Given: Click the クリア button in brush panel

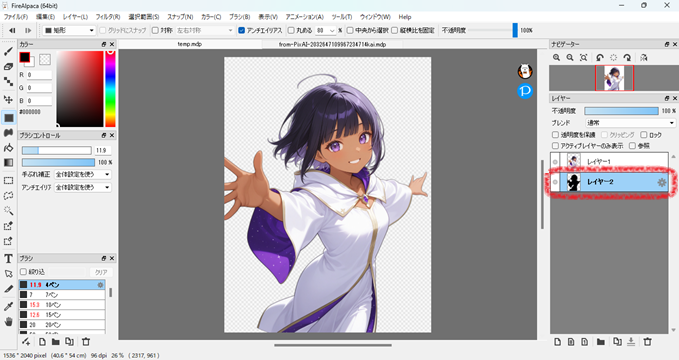Looking at the screenshot, I should coord(101,272).
